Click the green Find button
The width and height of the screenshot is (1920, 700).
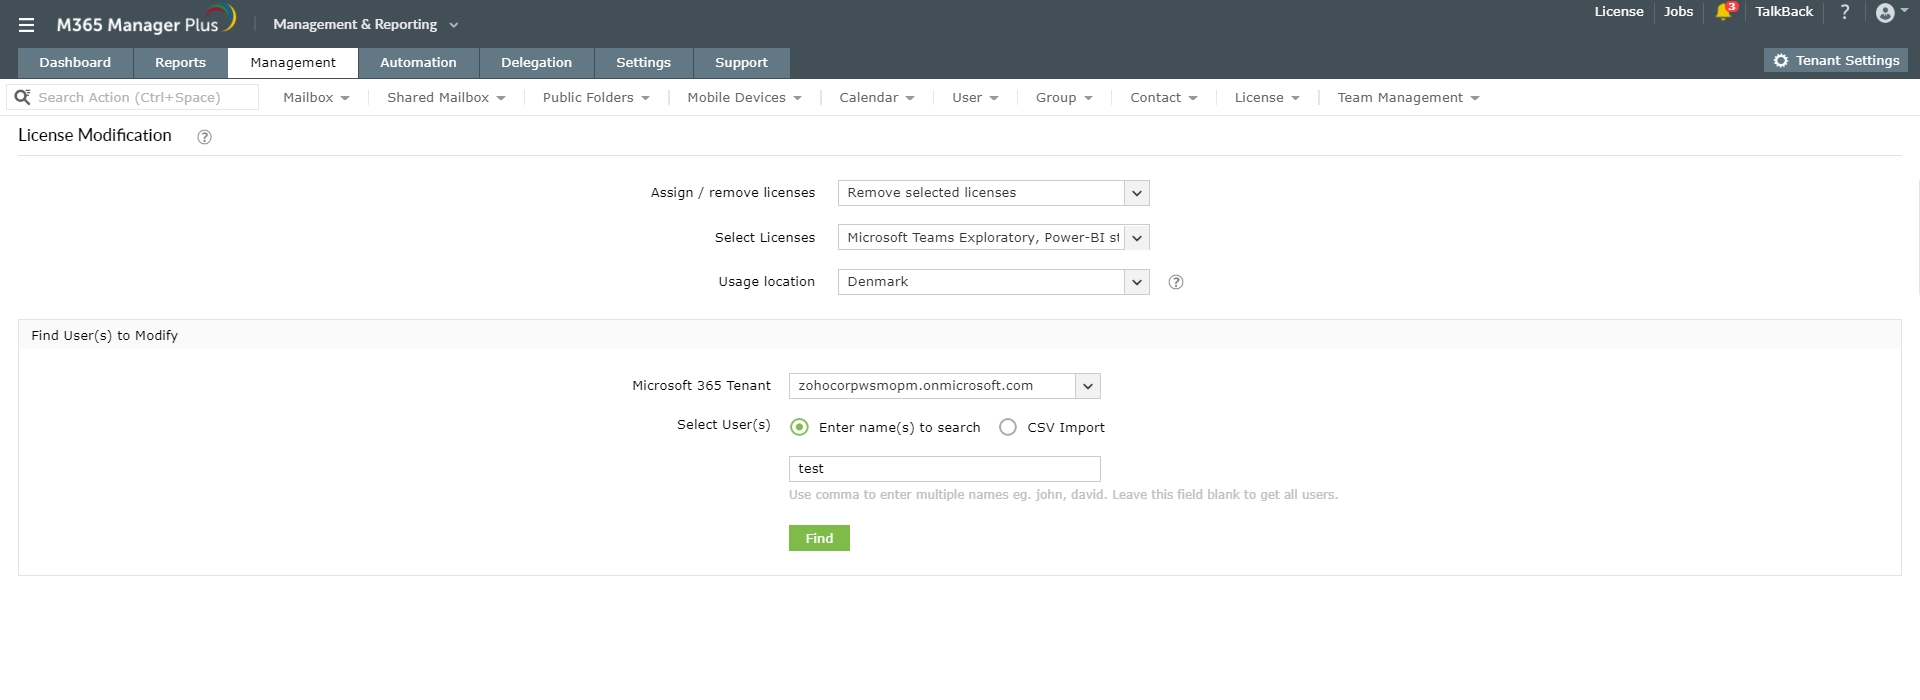(819, 538)
